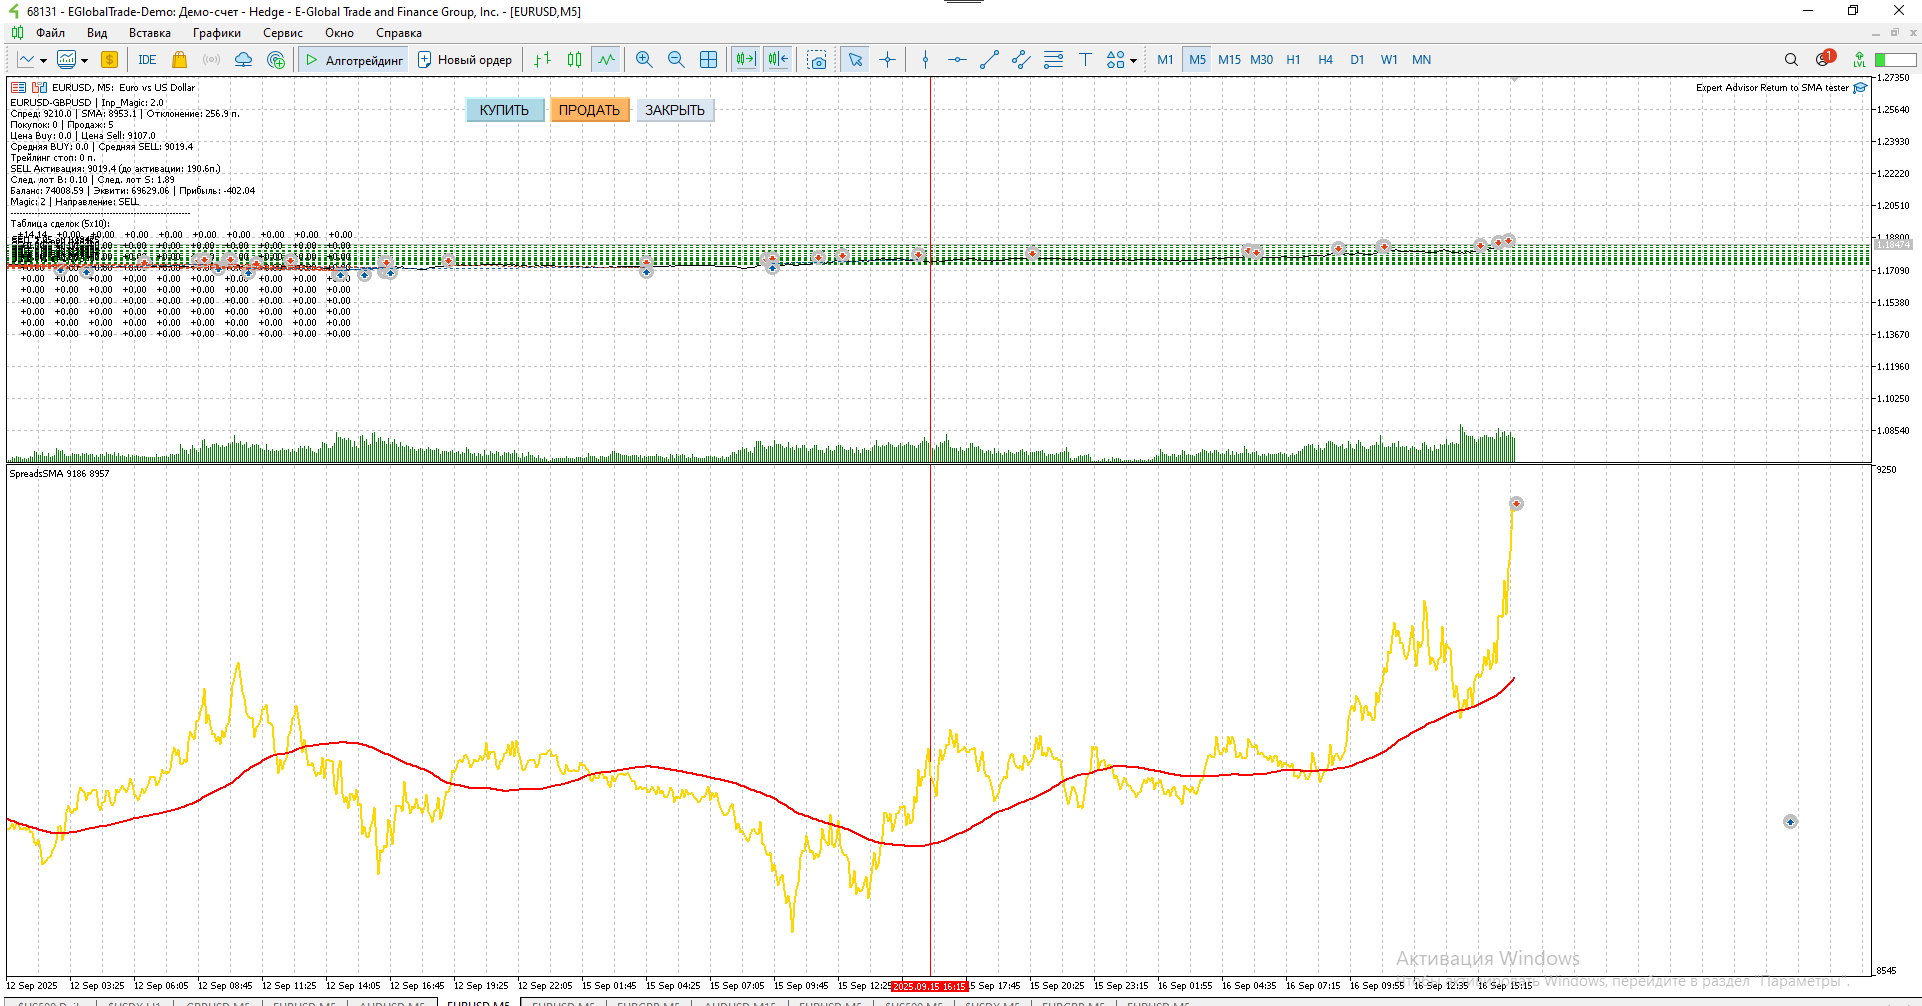Select the H1 timeframe
Screen dimensions: 1922x1006
(1293, 60)
